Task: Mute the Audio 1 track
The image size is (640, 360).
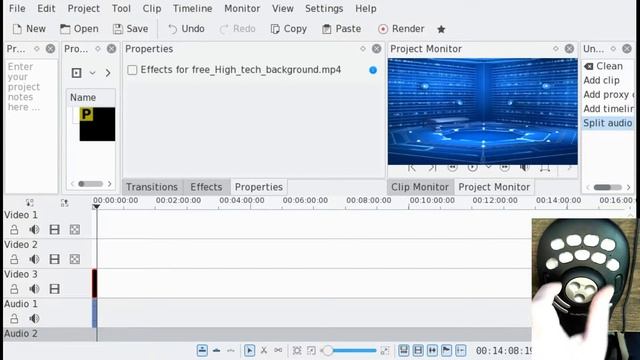Action: click(x=34, y=319)
